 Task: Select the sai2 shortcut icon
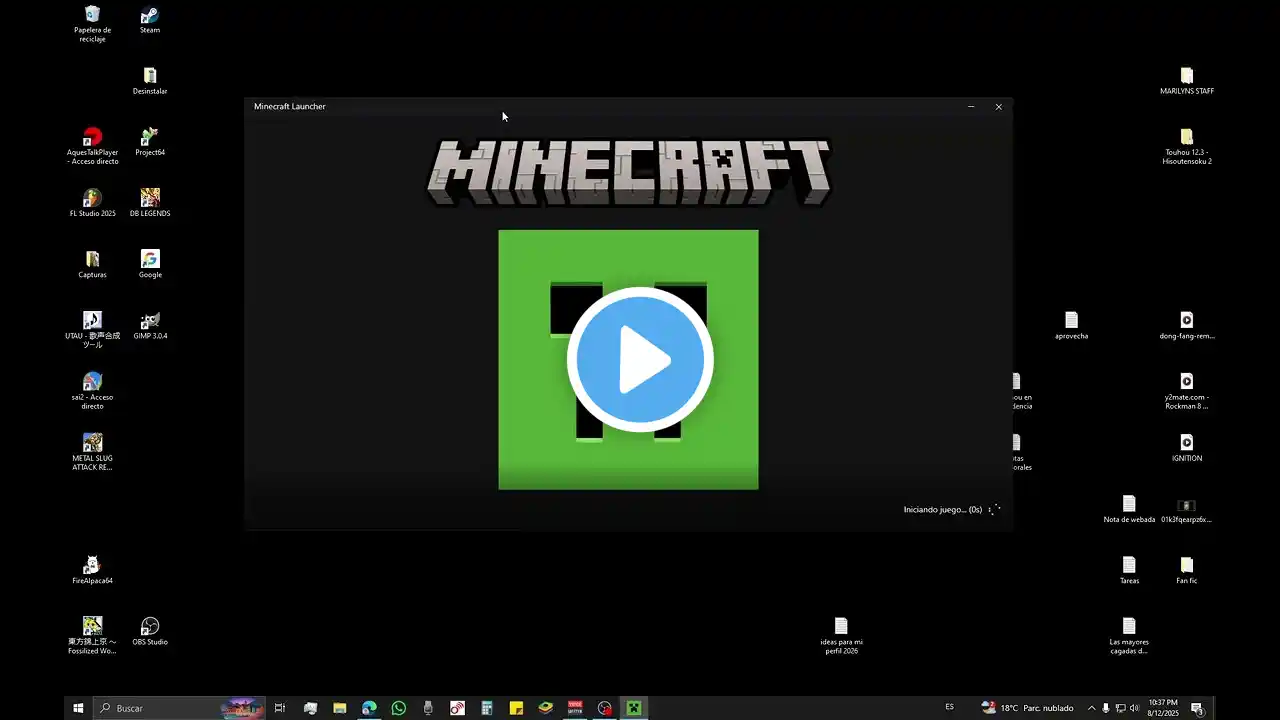point(92,389)
